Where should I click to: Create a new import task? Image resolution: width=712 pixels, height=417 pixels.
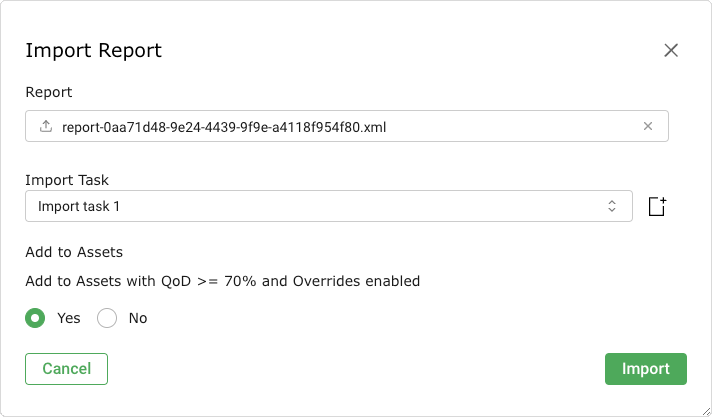coord(657,206)
